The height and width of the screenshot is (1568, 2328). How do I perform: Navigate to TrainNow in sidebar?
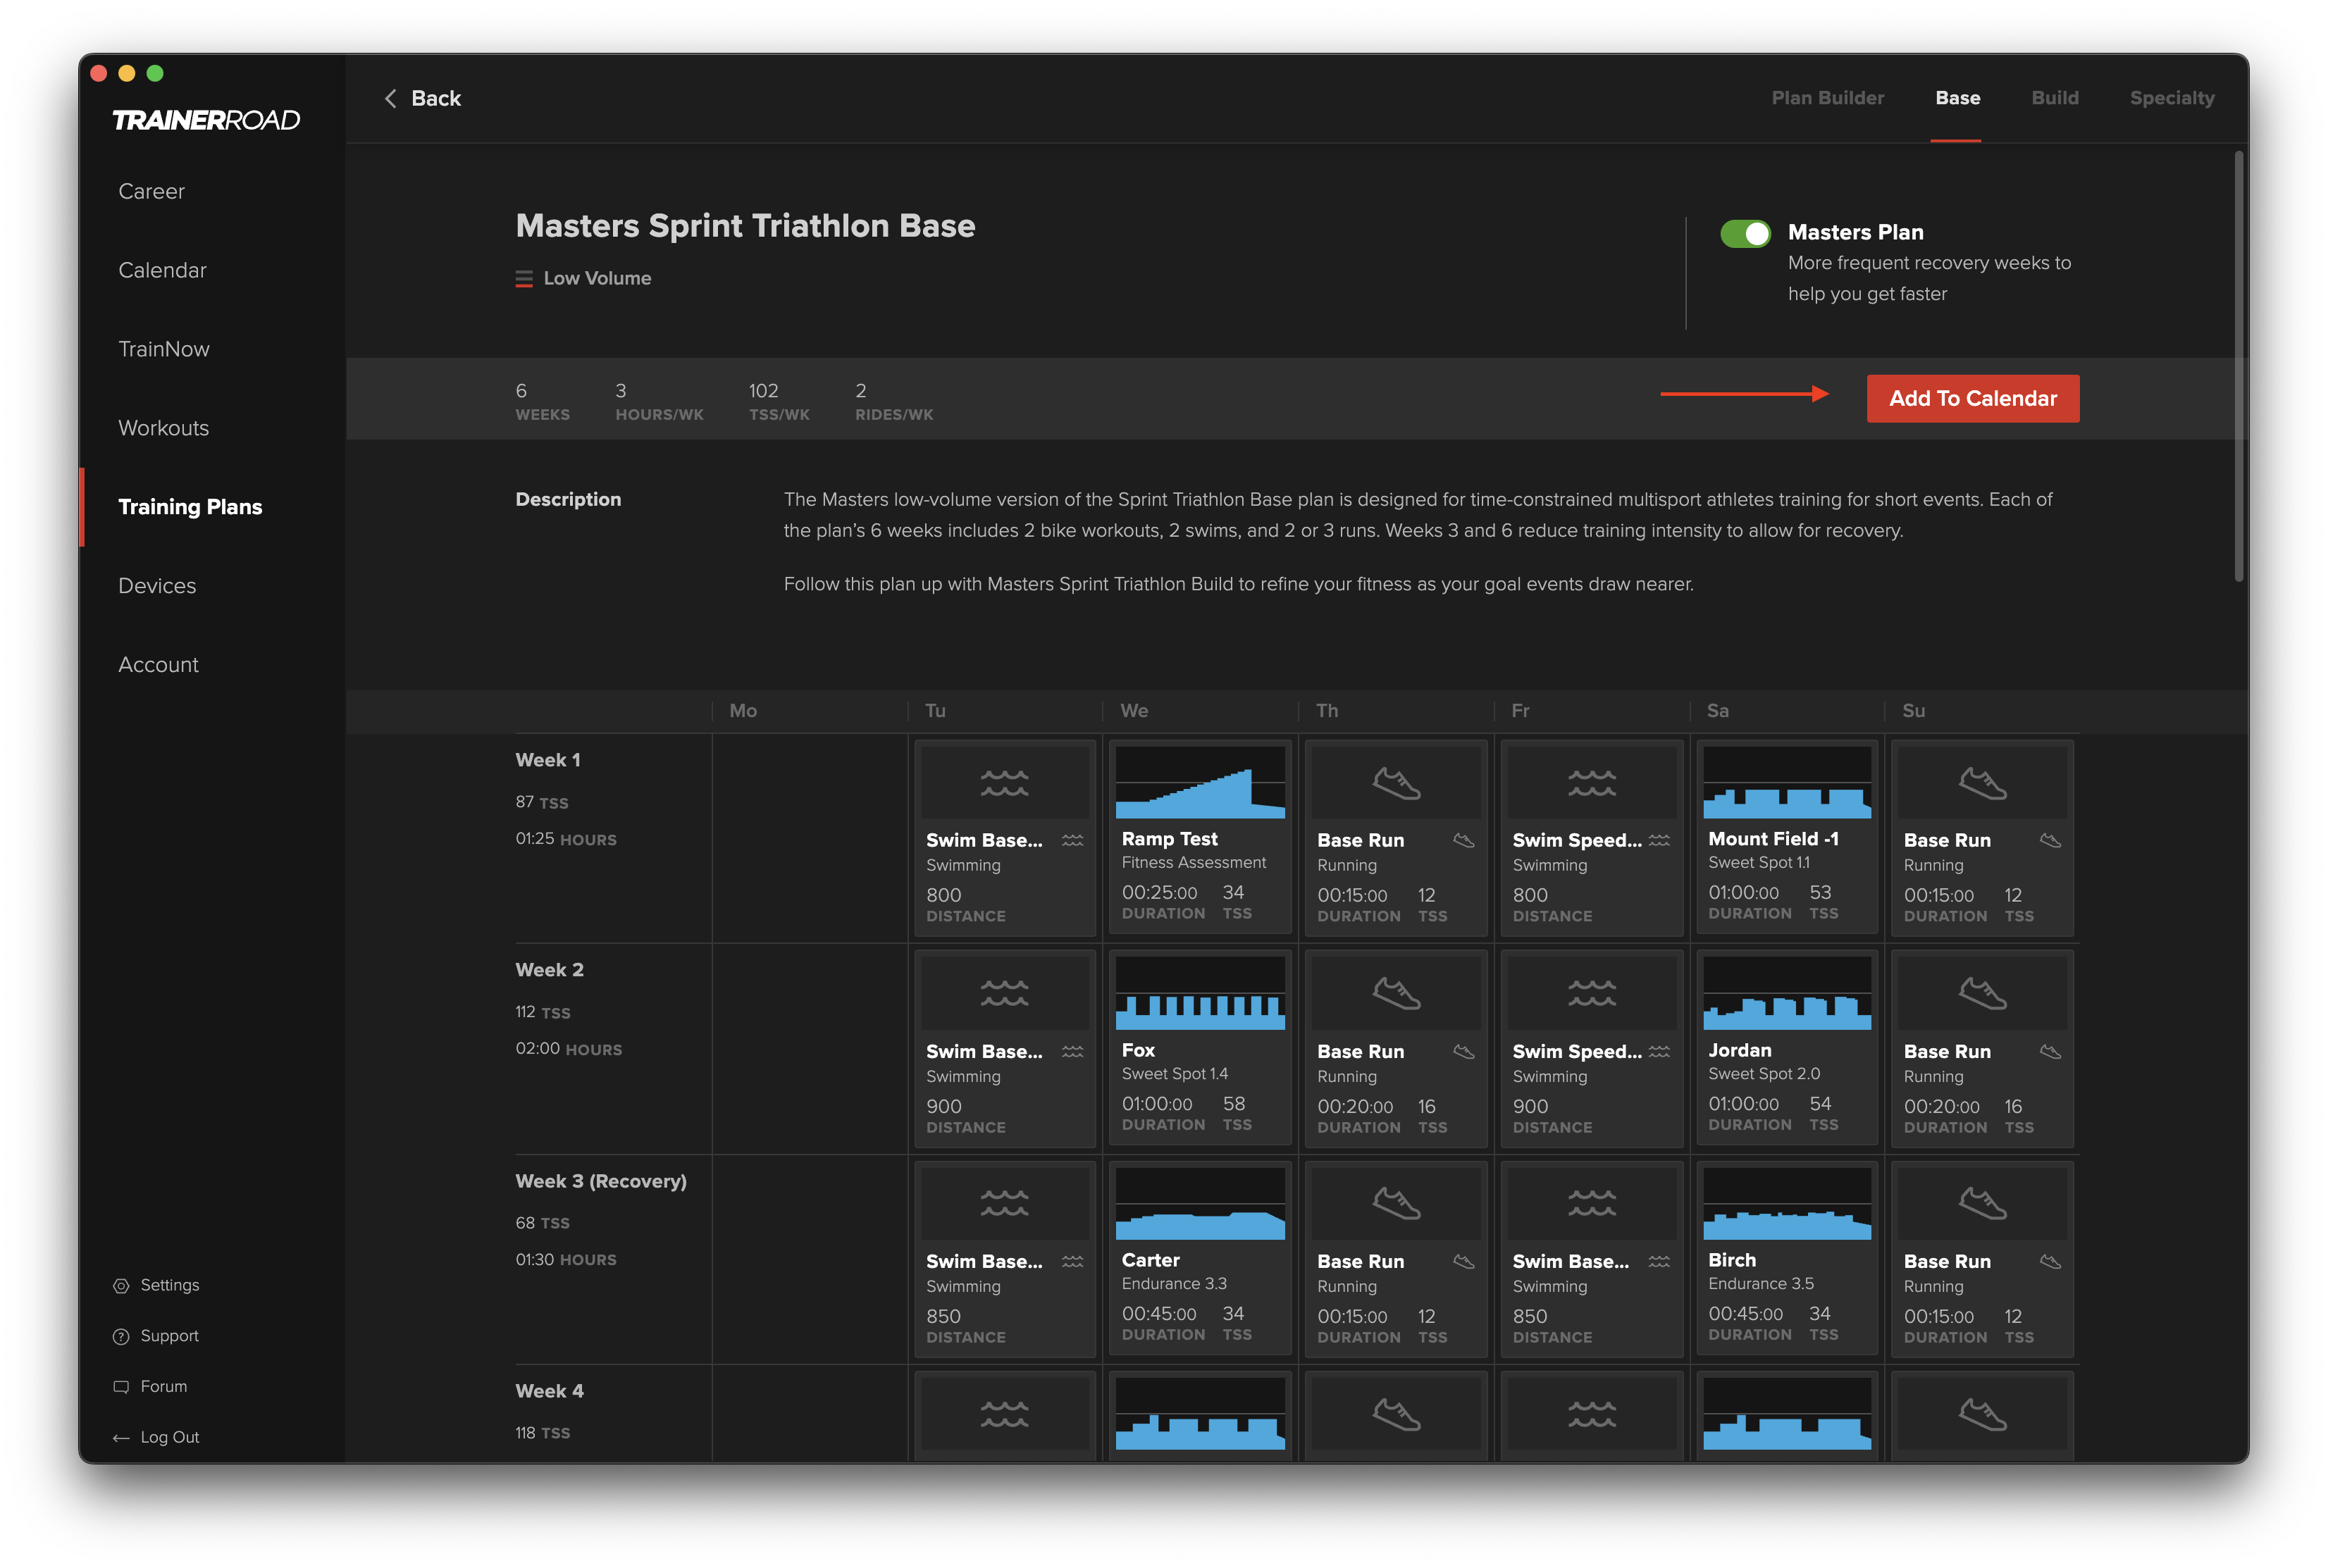164,349
